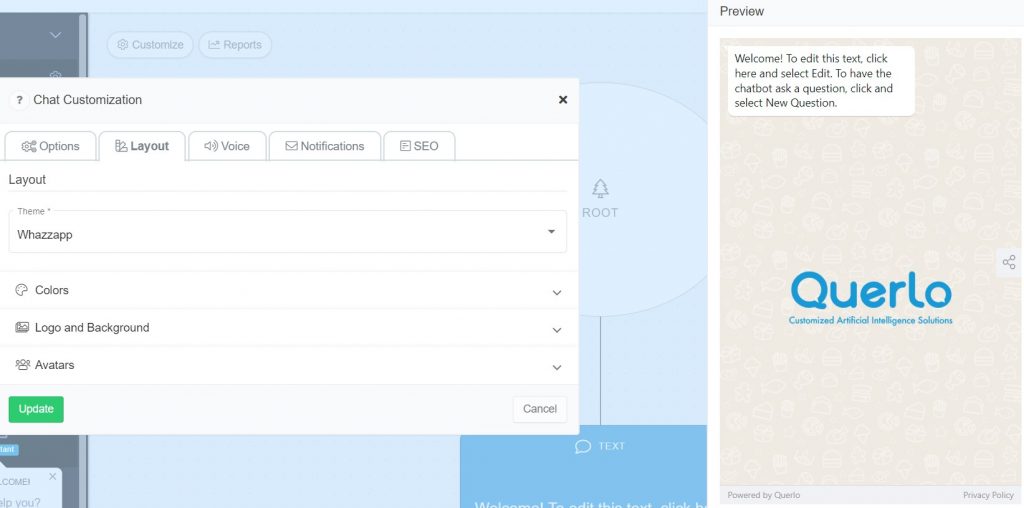Open the Reports button in toolbar
This screenshot has width=1024, height=508.
click(x=235, y=45)
